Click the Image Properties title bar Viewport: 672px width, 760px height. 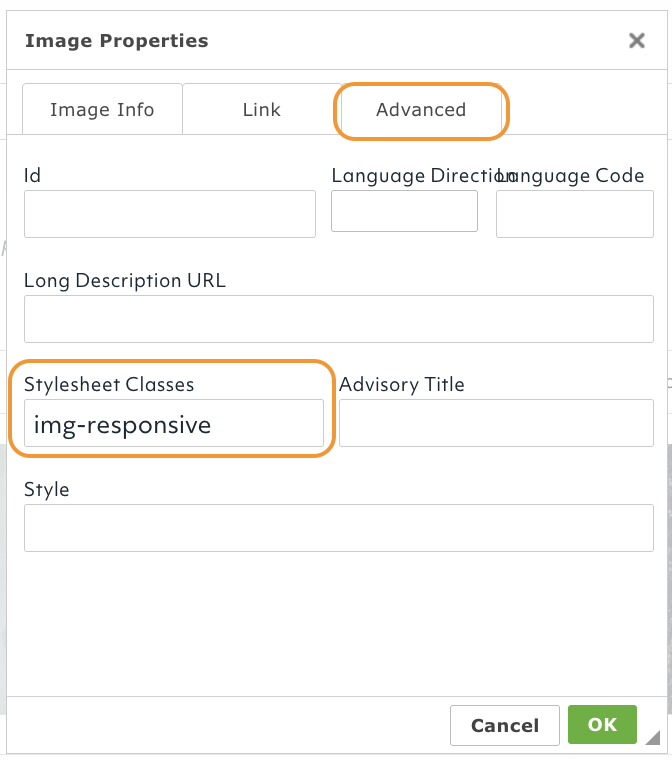point(300,41)
